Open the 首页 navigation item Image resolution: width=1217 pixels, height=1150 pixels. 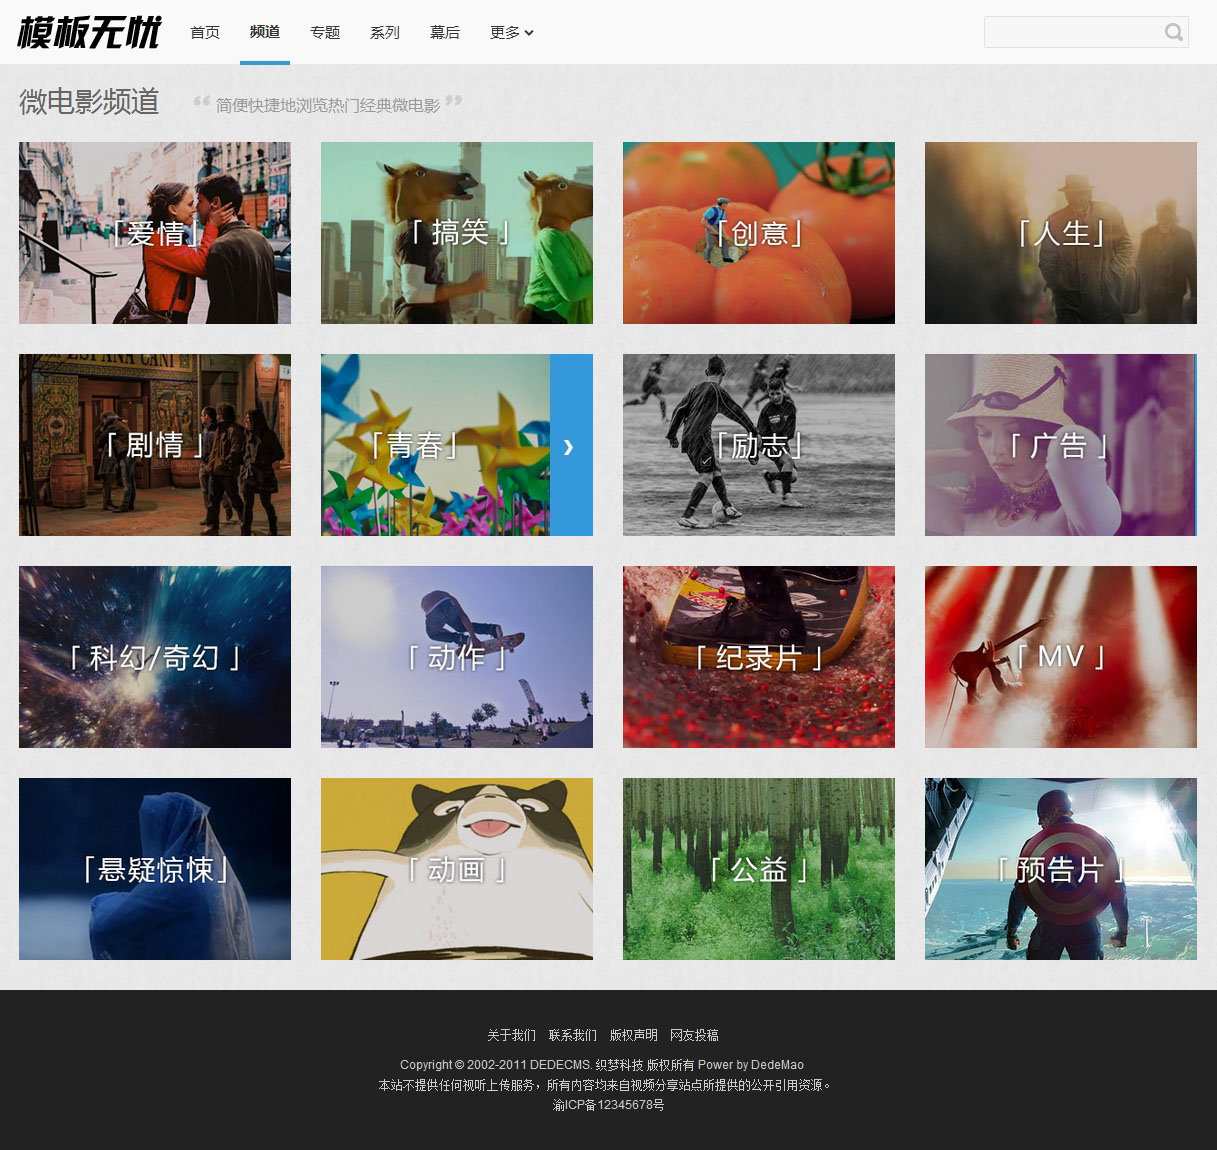point(205,33)
